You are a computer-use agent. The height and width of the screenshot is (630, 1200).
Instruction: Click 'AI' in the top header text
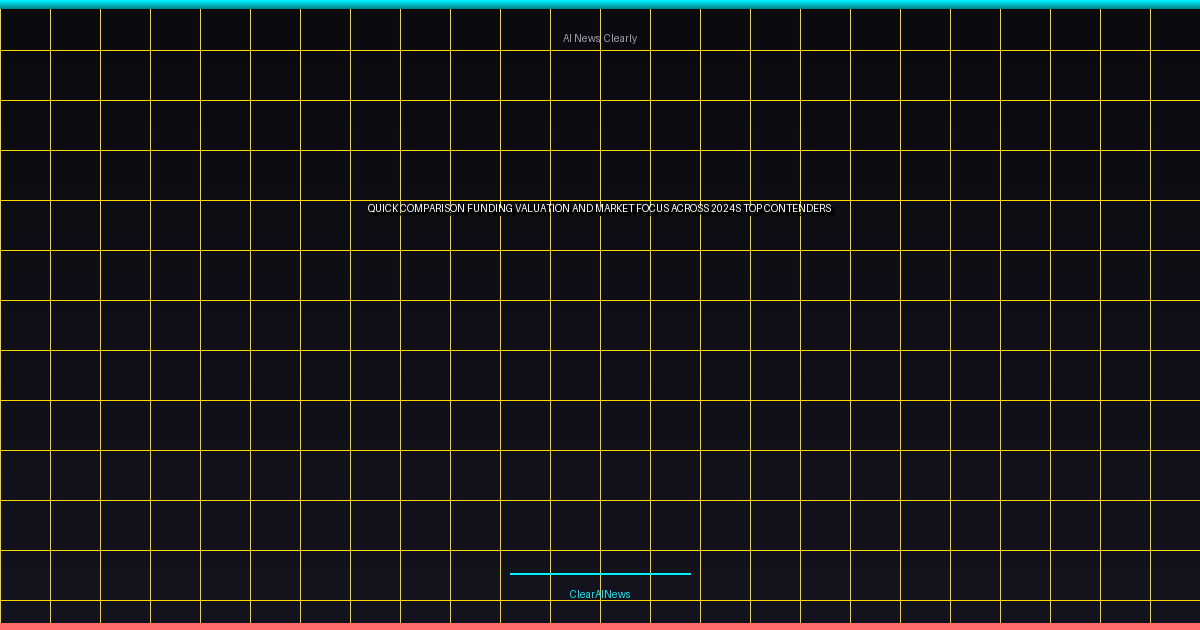[x=567, y=38]
